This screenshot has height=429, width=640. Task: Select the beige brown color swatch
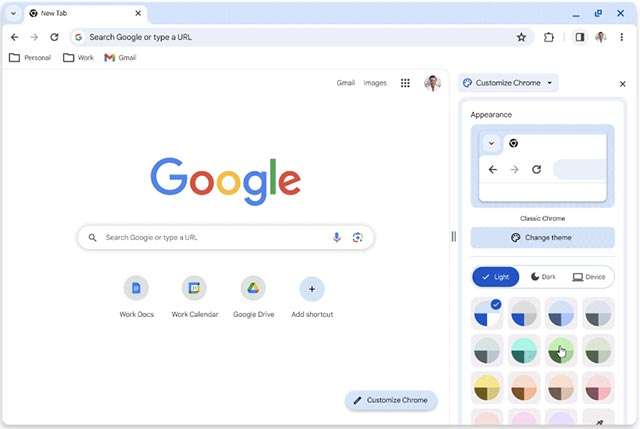(561, 388)
